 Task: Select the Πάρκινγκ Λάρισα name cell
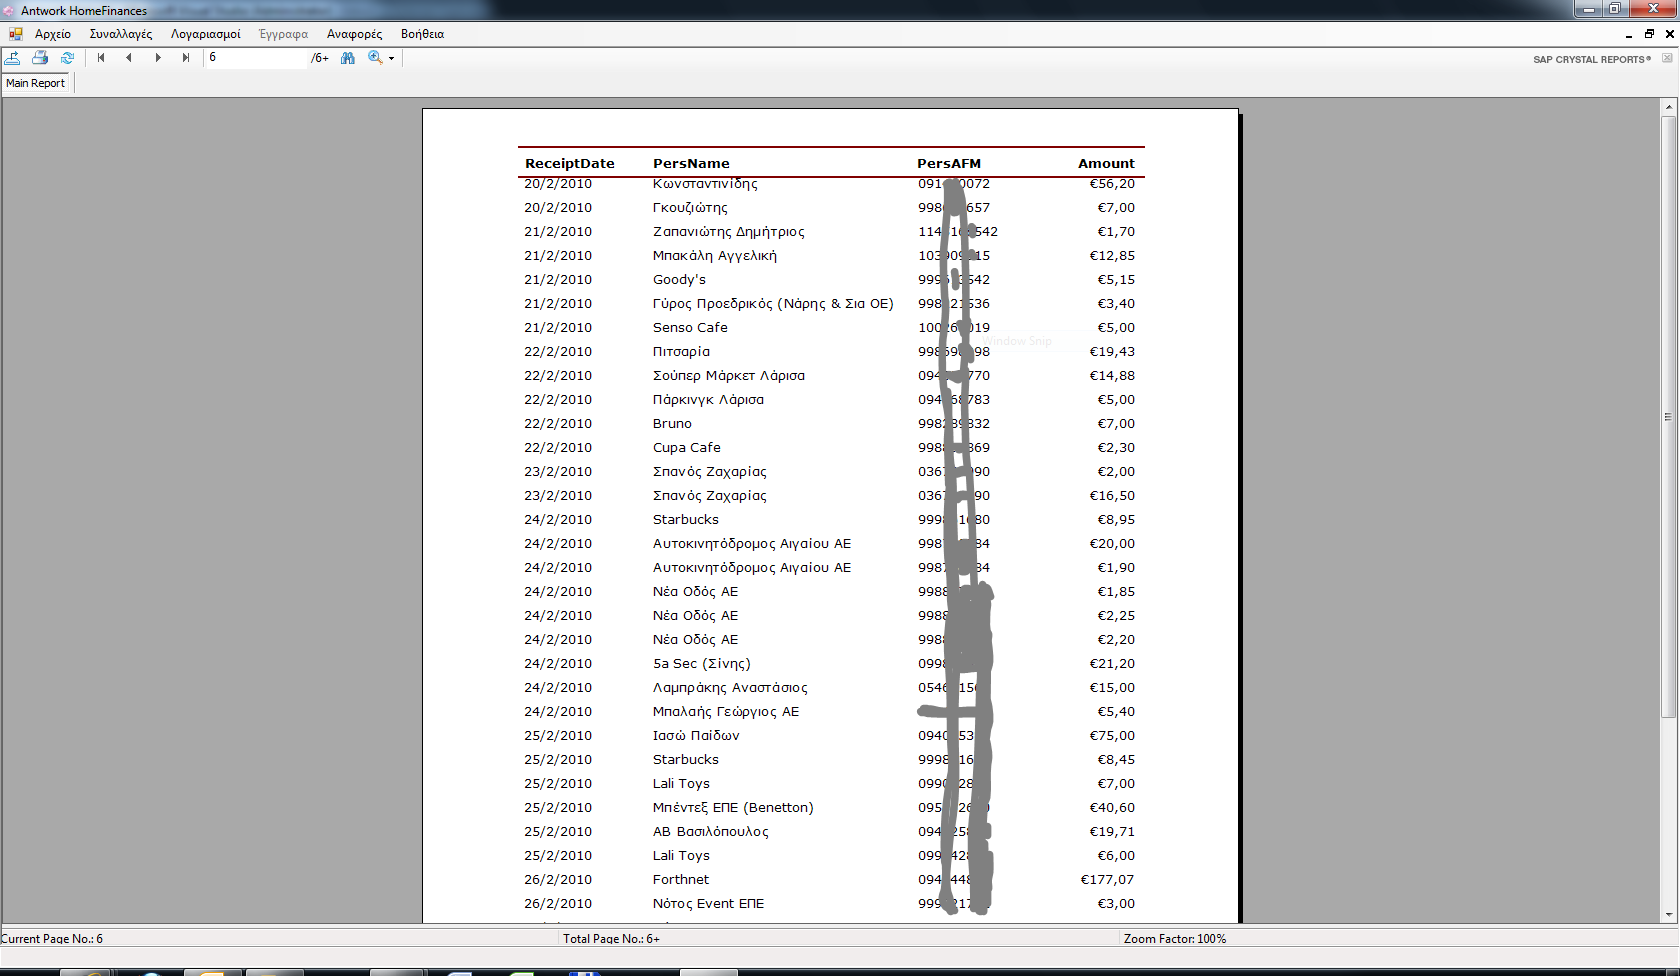[708, 400]
